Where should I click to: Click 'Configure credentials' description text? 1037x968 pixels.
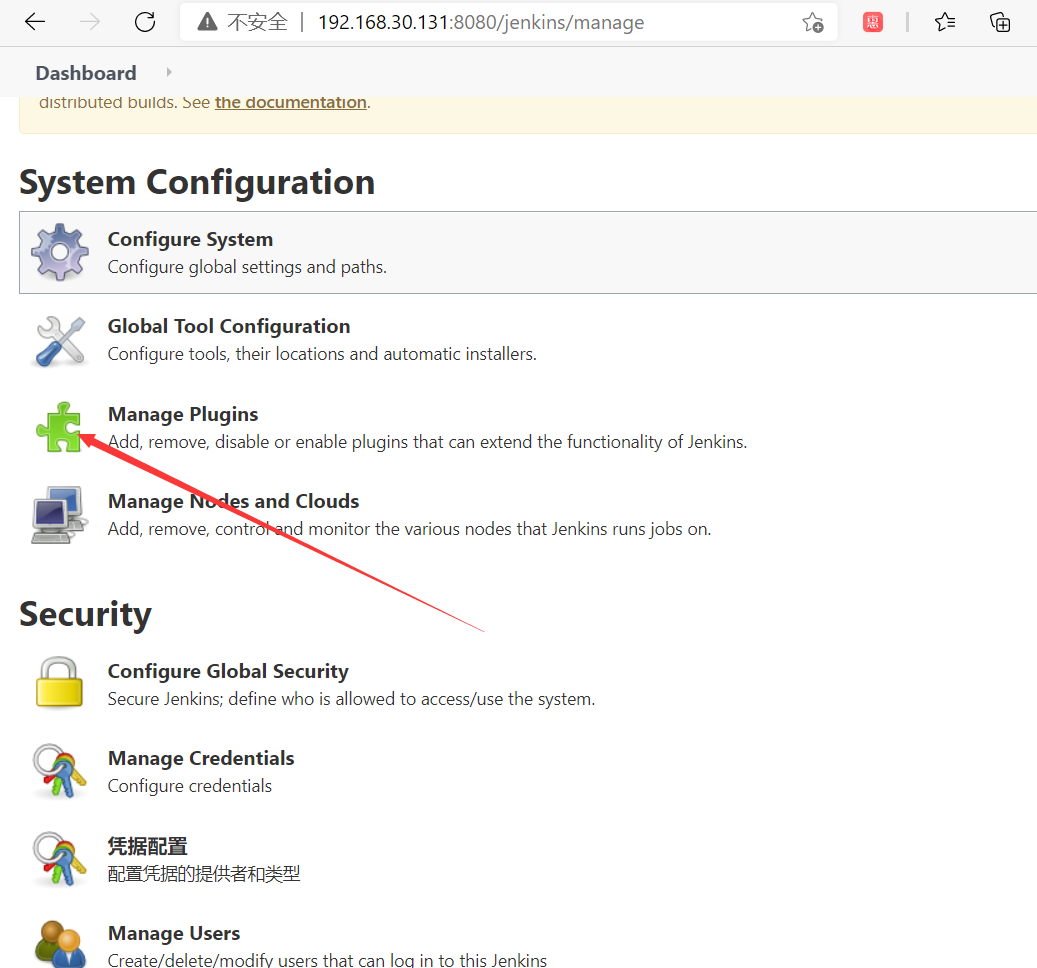click(190, 786)
